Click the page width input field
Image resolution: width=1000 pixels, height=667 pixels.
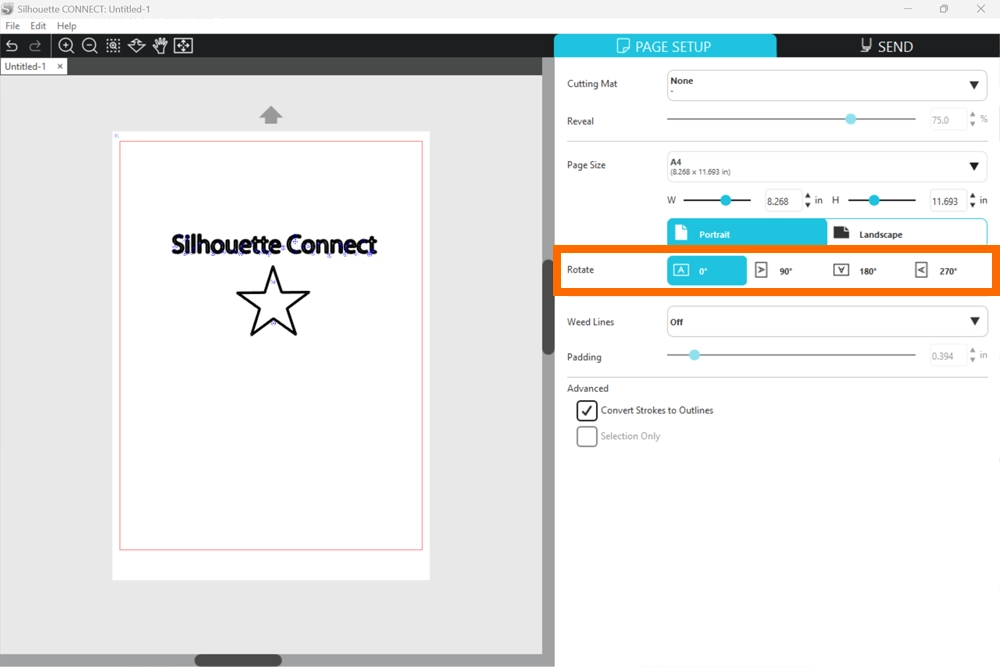point(783,201)
